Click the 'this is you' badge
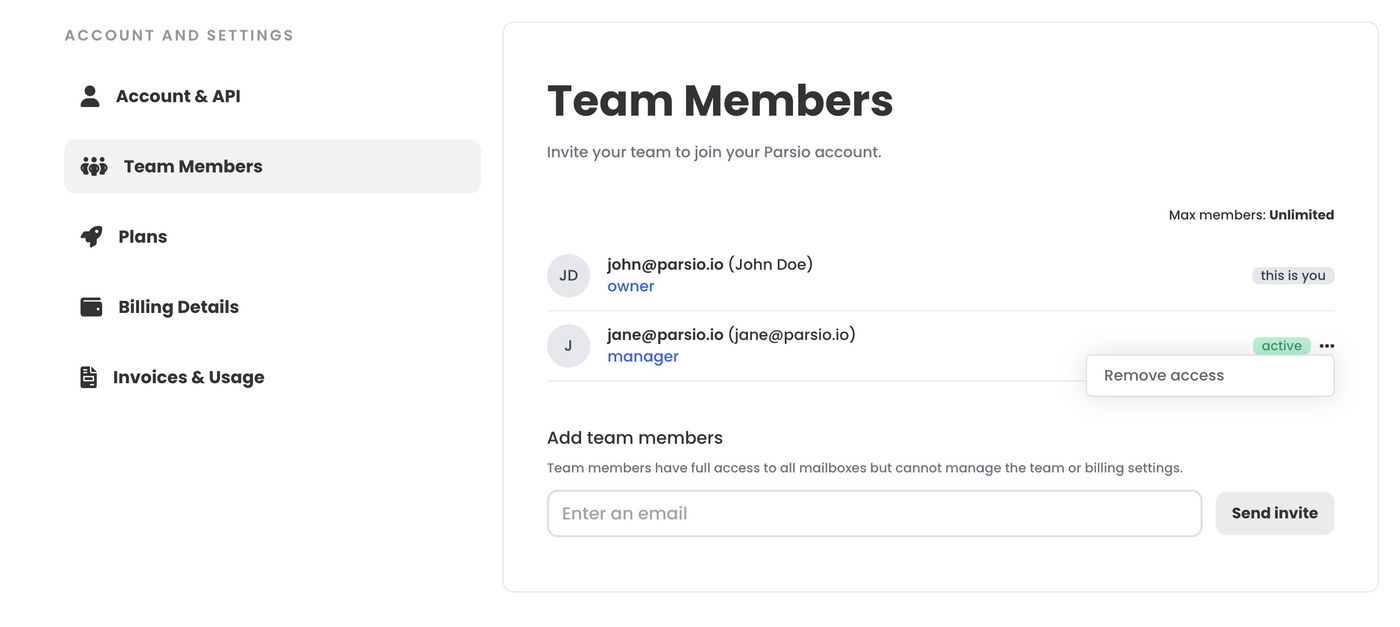Viewport: 1400px width, 627px height. click(1292, 276)
